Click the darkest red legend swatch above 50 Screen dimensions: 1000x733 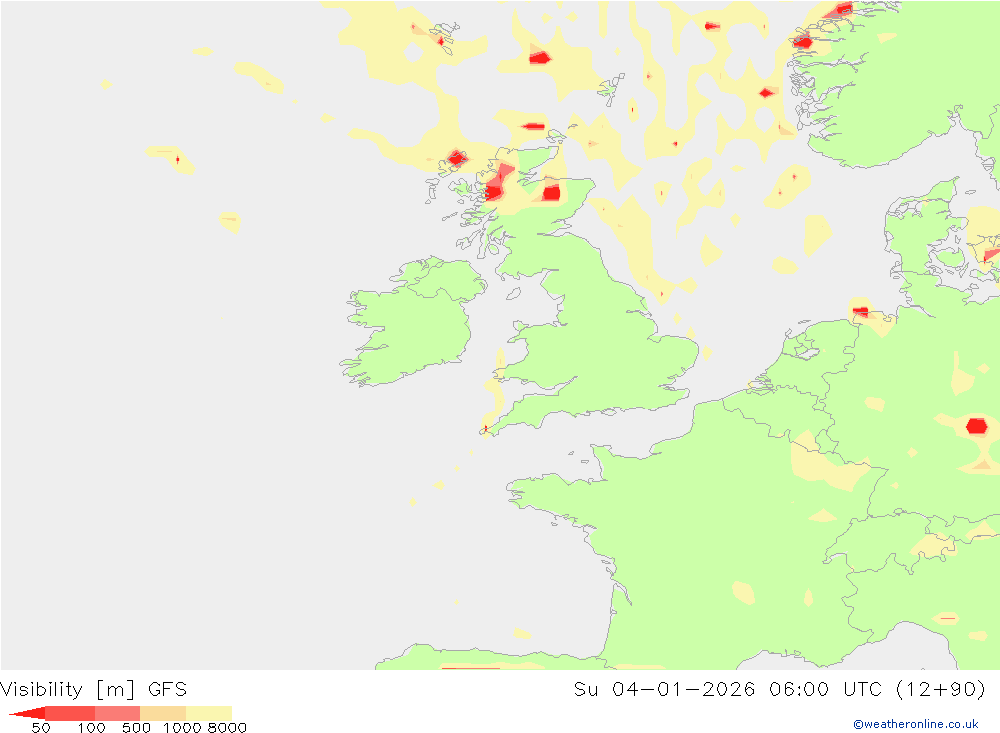coord(27,713)
